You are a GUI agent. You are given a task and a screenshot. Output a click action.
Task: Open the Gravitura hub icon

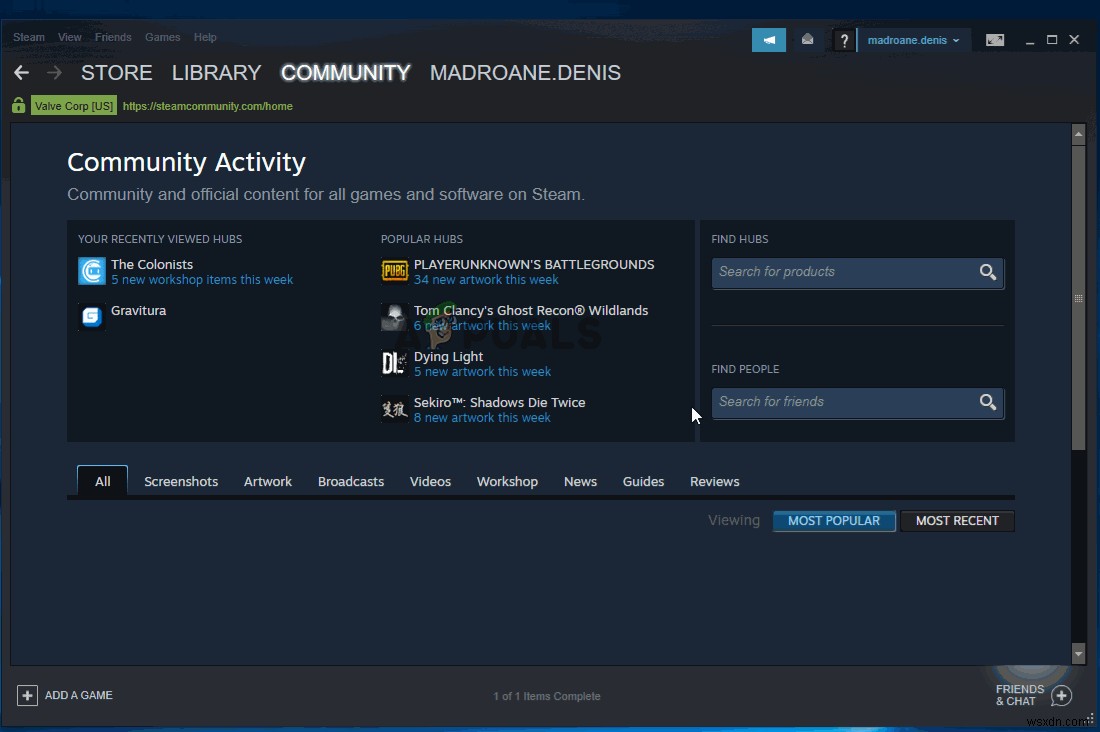point(92,317)
